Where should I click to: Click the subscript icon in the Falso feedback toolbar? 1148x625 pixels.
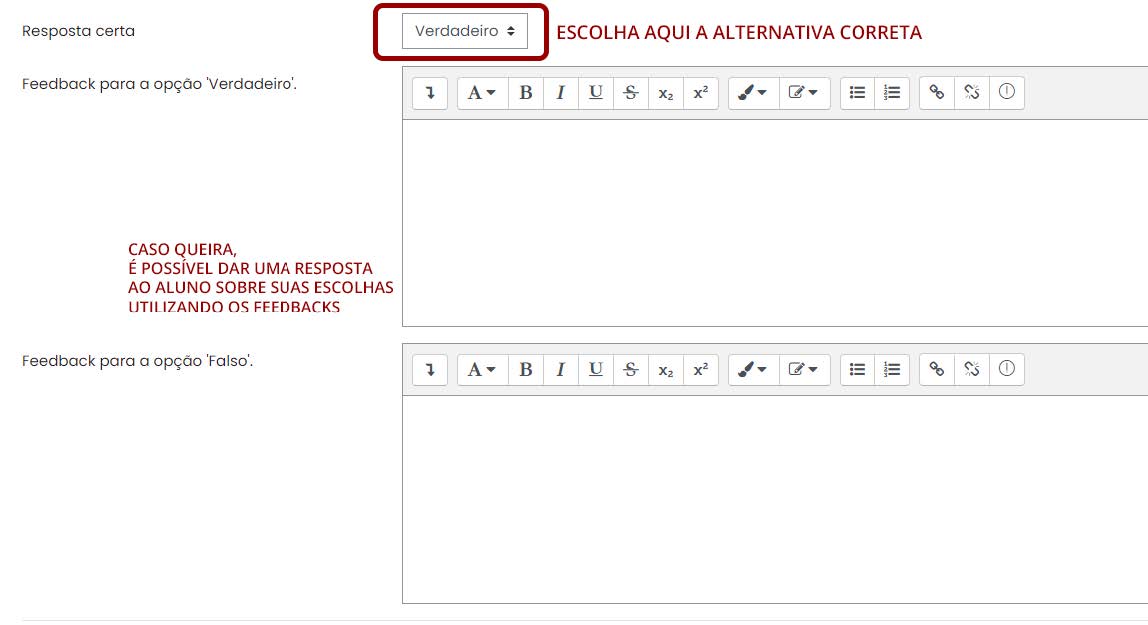pyautogui.click(x=666, y=369)
